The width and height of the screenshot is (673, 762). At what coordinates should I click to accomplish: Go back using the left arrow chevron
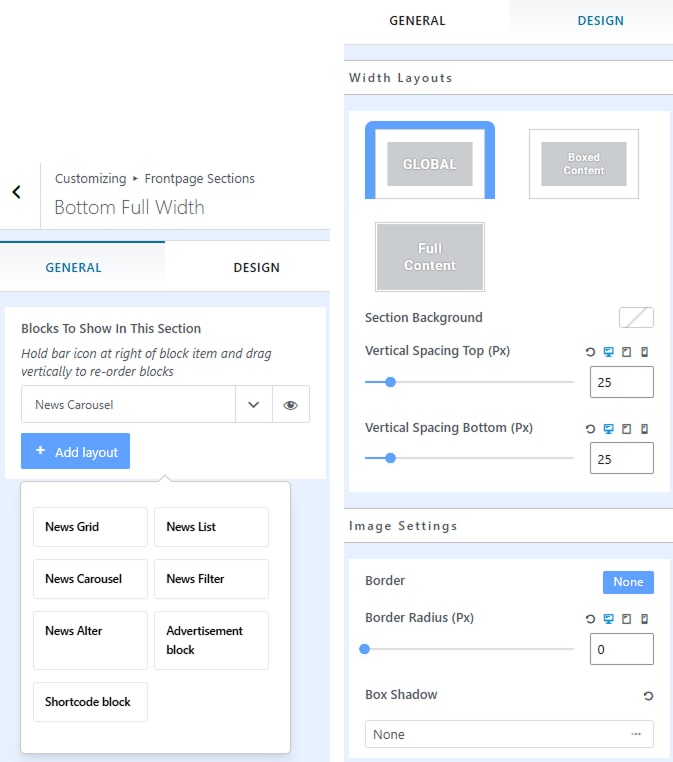[x=16, y=192]
